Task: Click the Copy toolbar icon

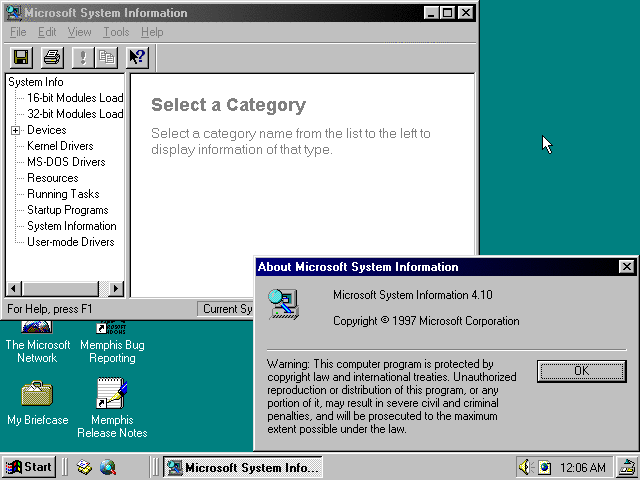Action: (107, 57)
